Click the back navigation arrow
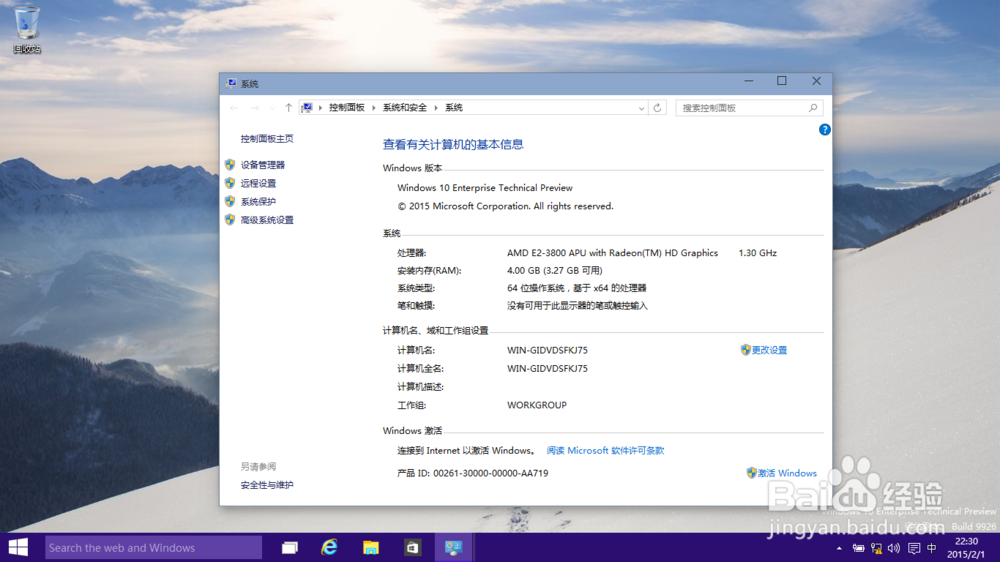Screen dimensions: 1000x562 click(234, 108)
